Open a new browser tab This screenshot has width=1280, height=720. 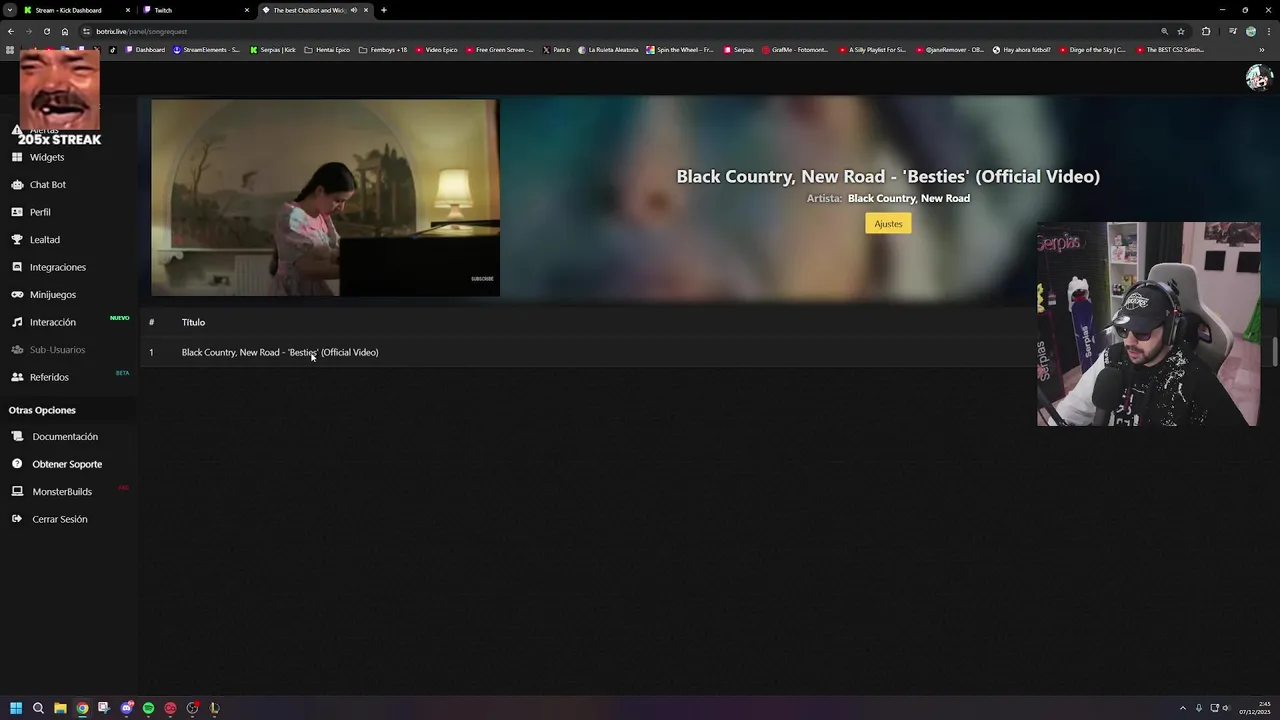pyautogui.click(x=383, y=10)
